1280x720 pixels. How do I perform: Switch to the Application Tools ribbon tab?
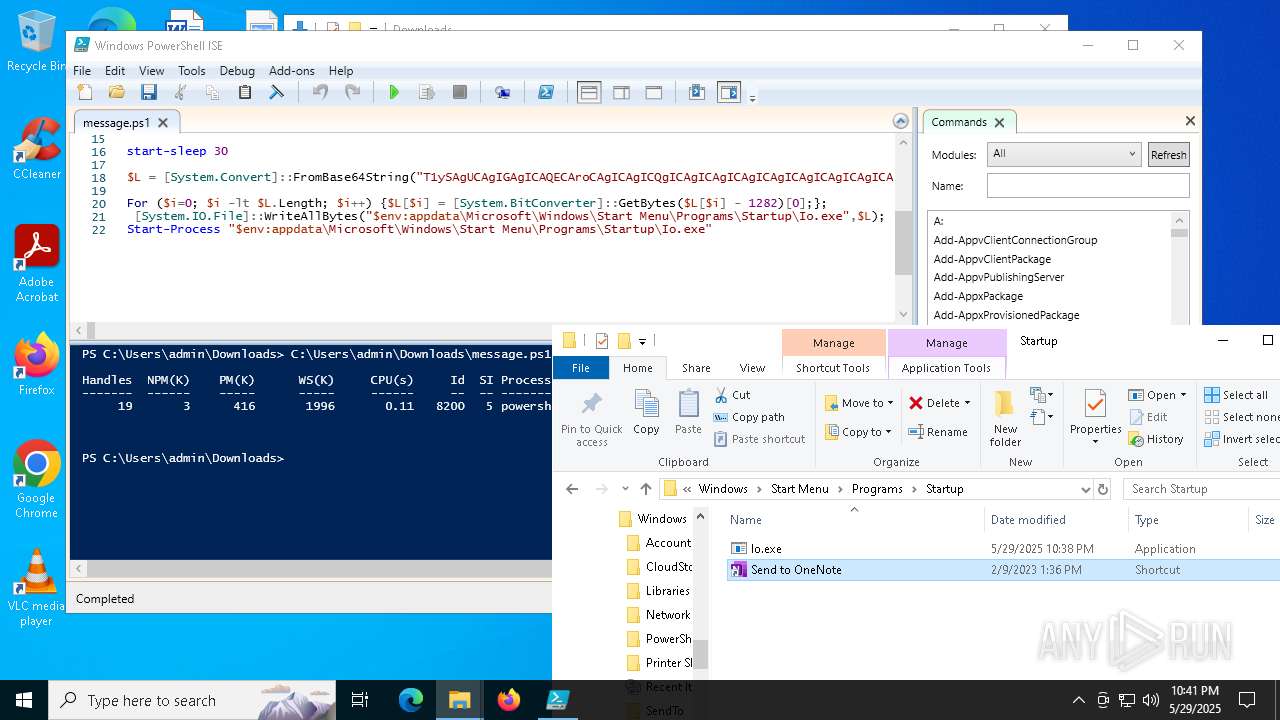point(946,368)
